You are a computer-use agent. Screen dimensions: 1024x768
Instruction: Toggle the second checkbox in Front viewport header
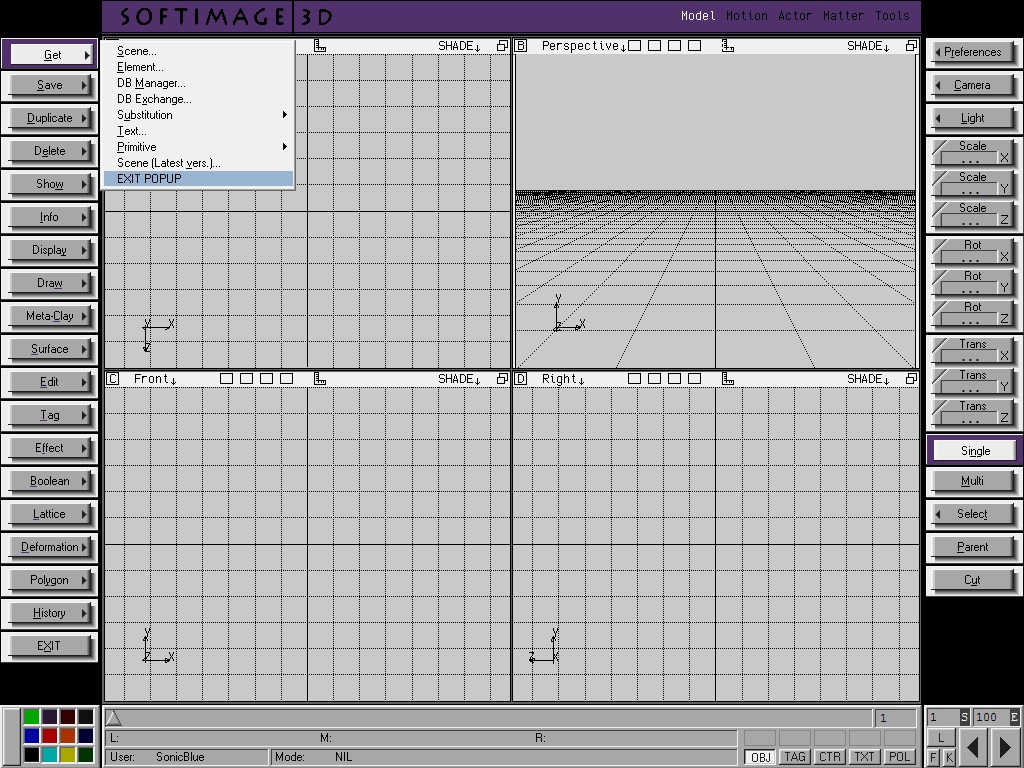(x=247, y=379)
